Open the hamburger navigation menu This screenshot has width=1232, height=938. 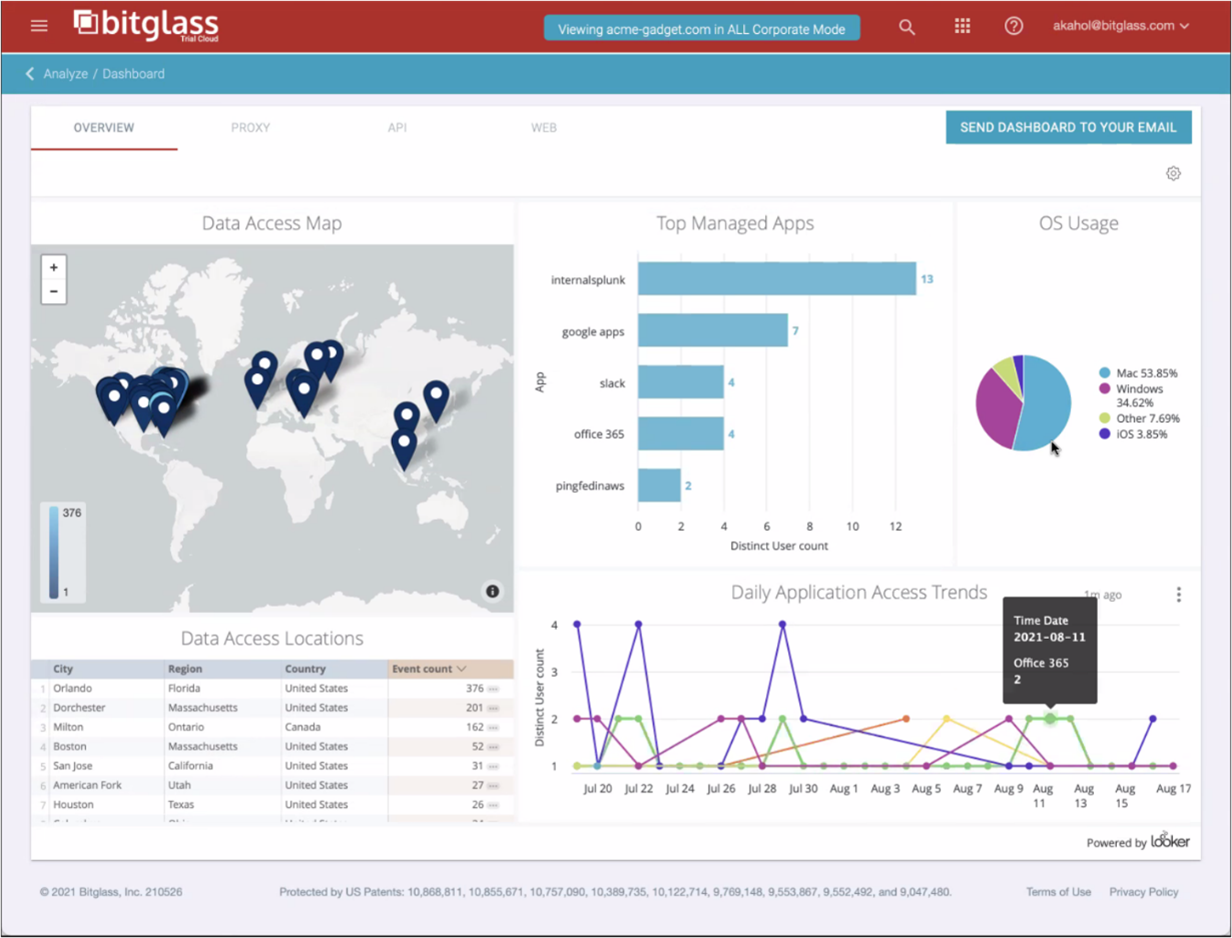pos(39,26)
